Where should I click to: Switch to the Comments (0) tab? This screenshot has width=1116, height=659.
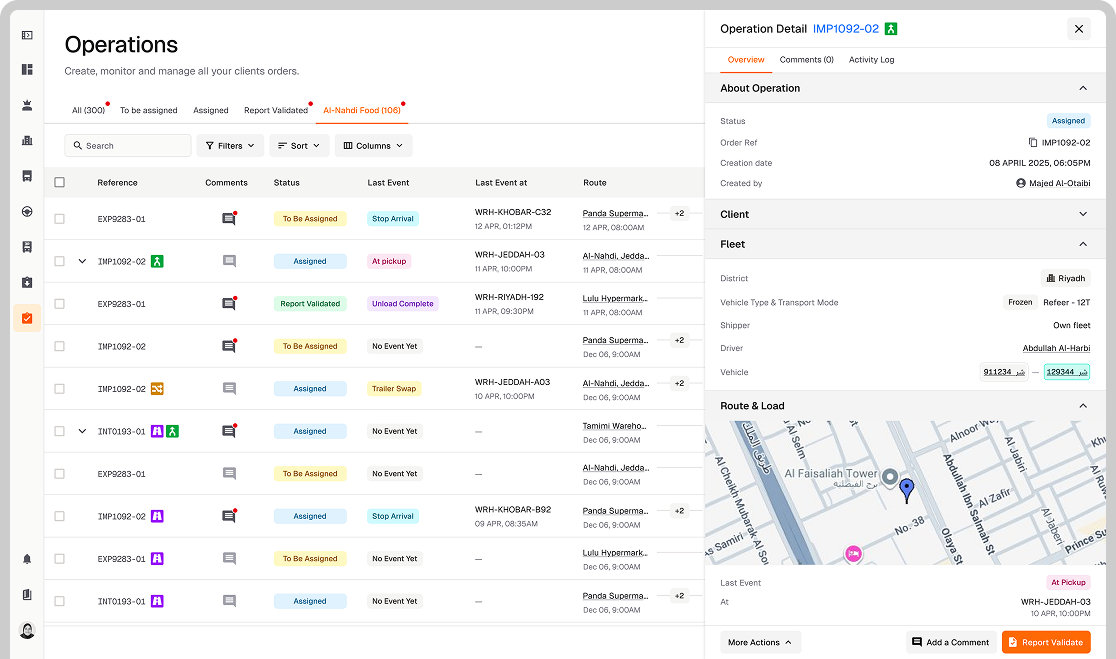pyautogui.click(x=806, y=60)
